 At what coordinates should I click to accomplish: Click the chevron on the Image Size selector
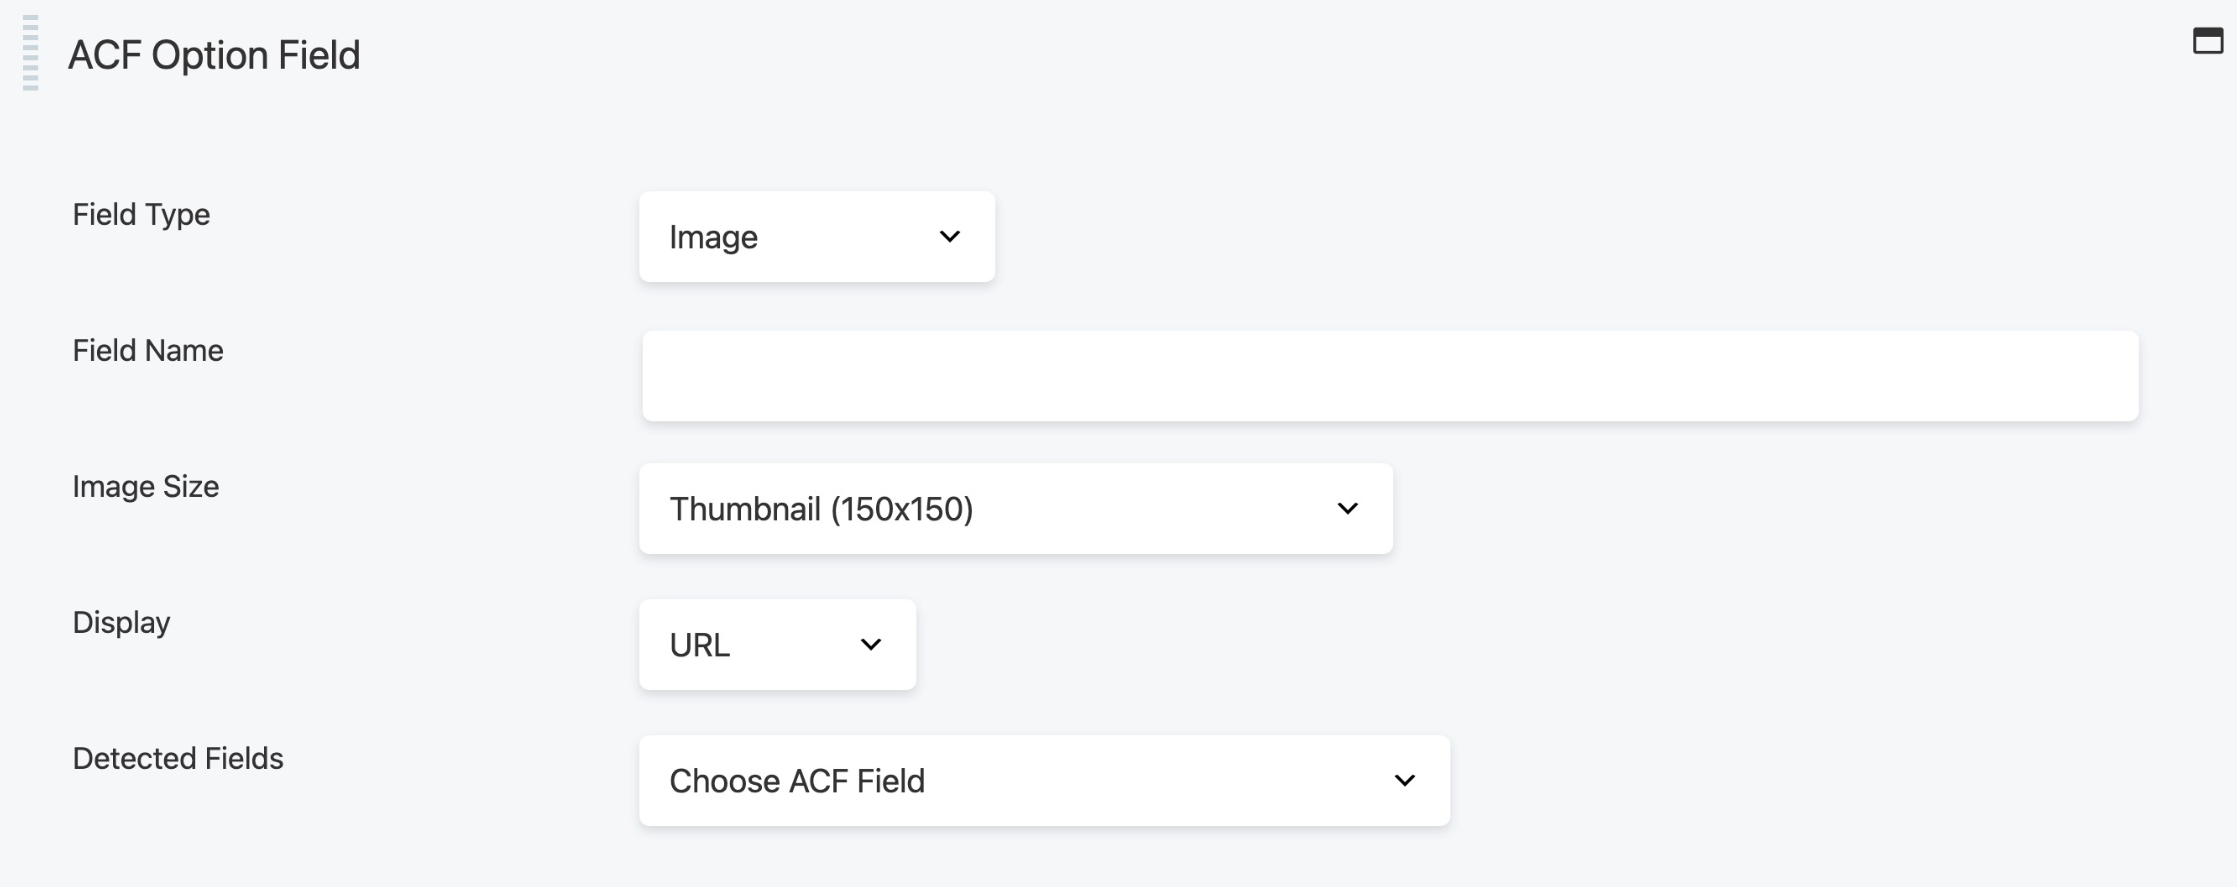(1346, 508)
